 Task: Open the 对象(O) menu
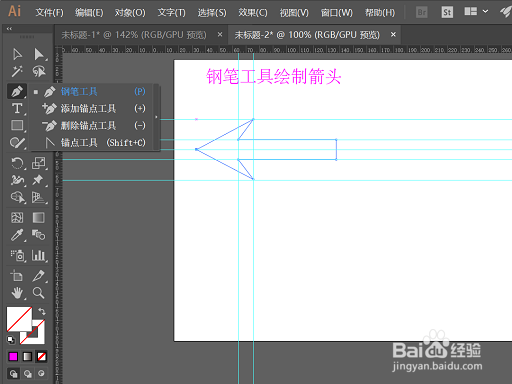130,13
